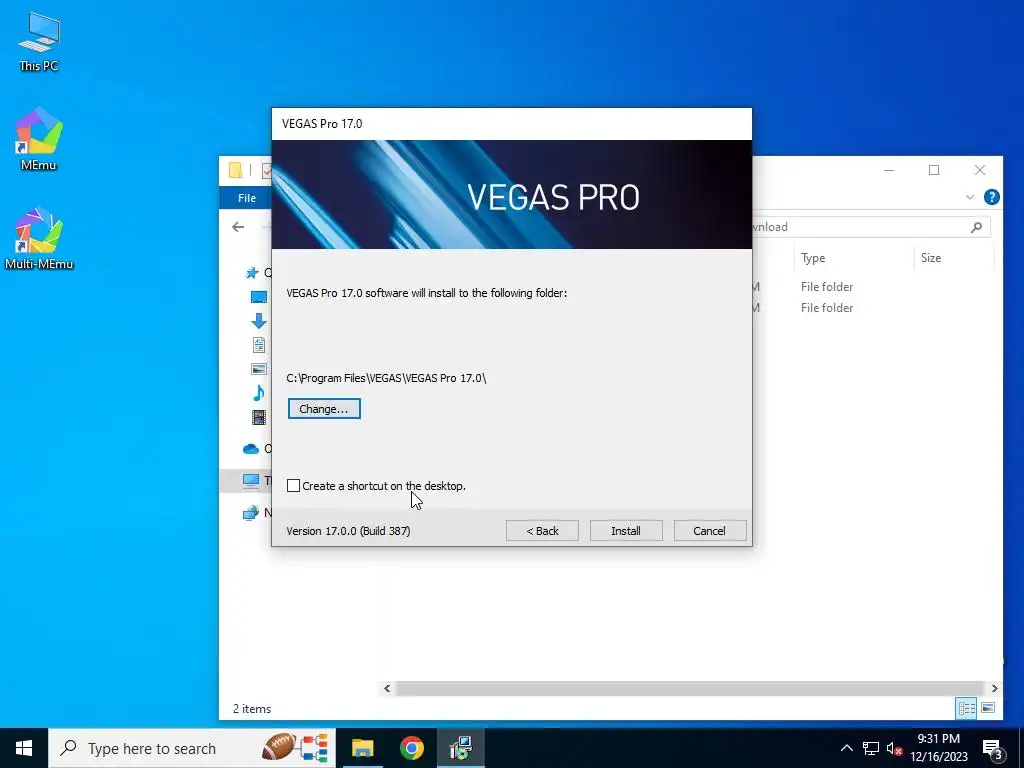Switch Explorer to details view icon

tap(967, 709)
